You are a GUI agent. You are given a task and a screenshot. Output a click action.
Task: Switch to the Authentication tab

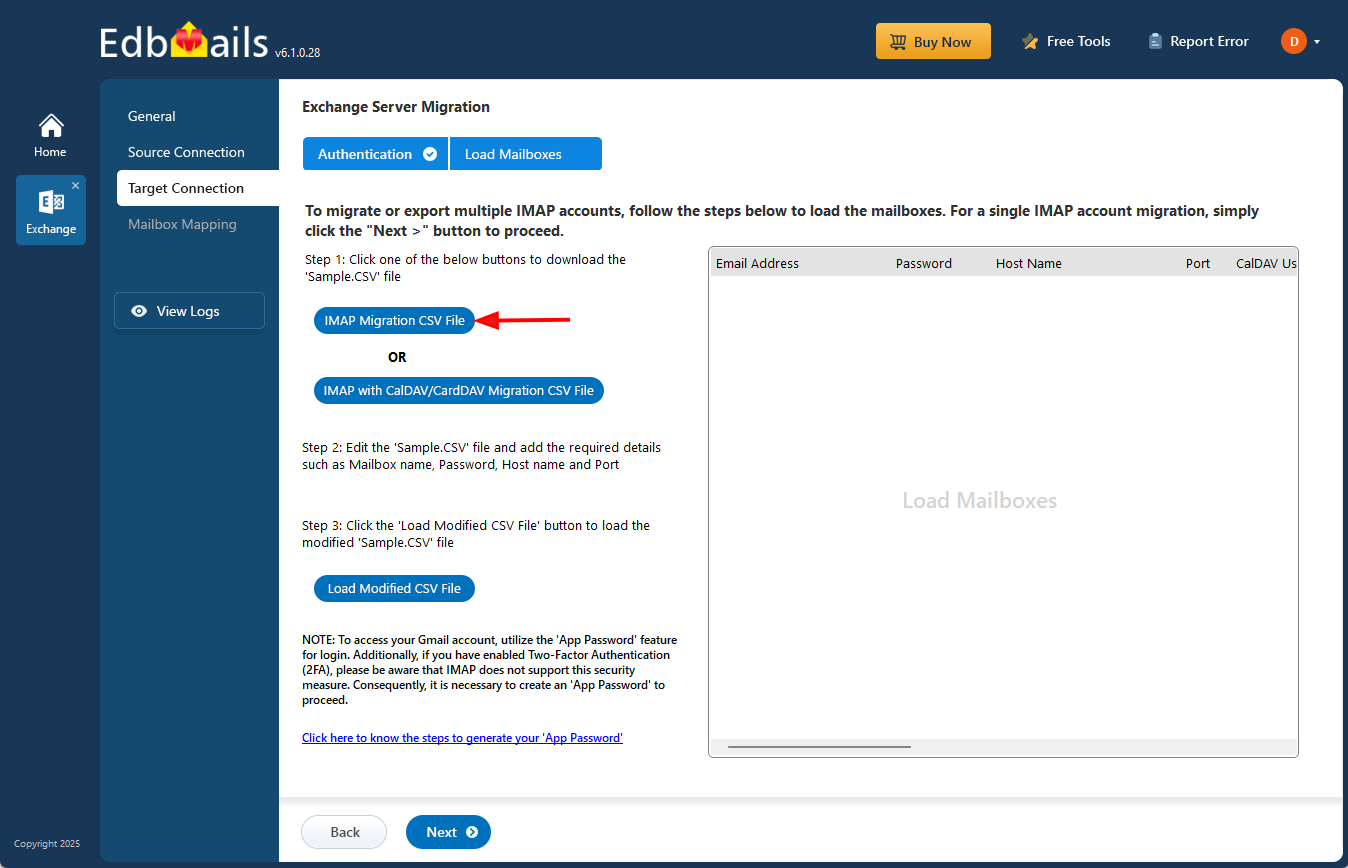tap(376, 154)
